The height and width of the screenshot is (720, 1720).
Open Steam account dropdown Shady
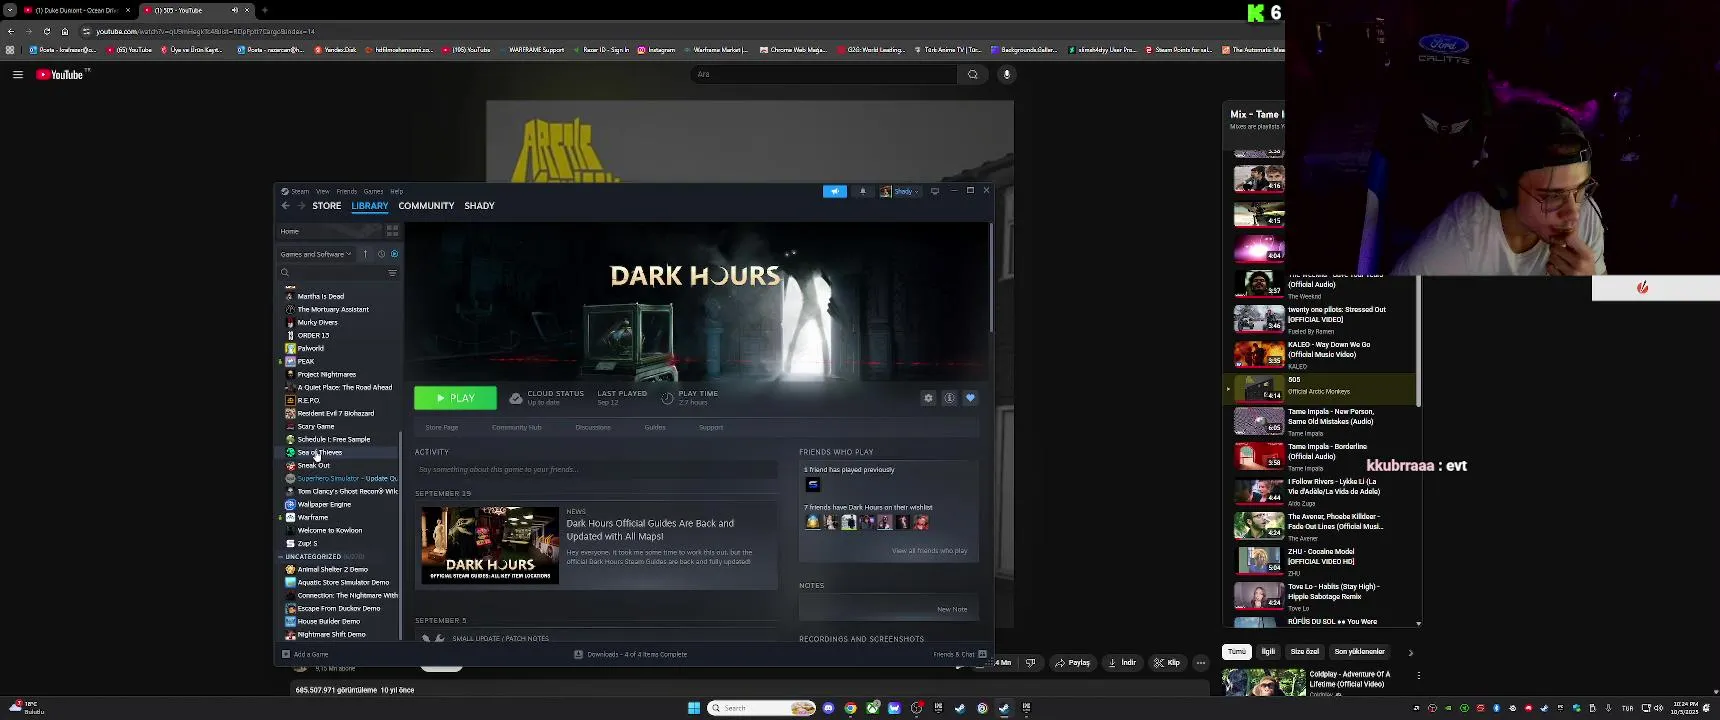click(x=899, y=191)
